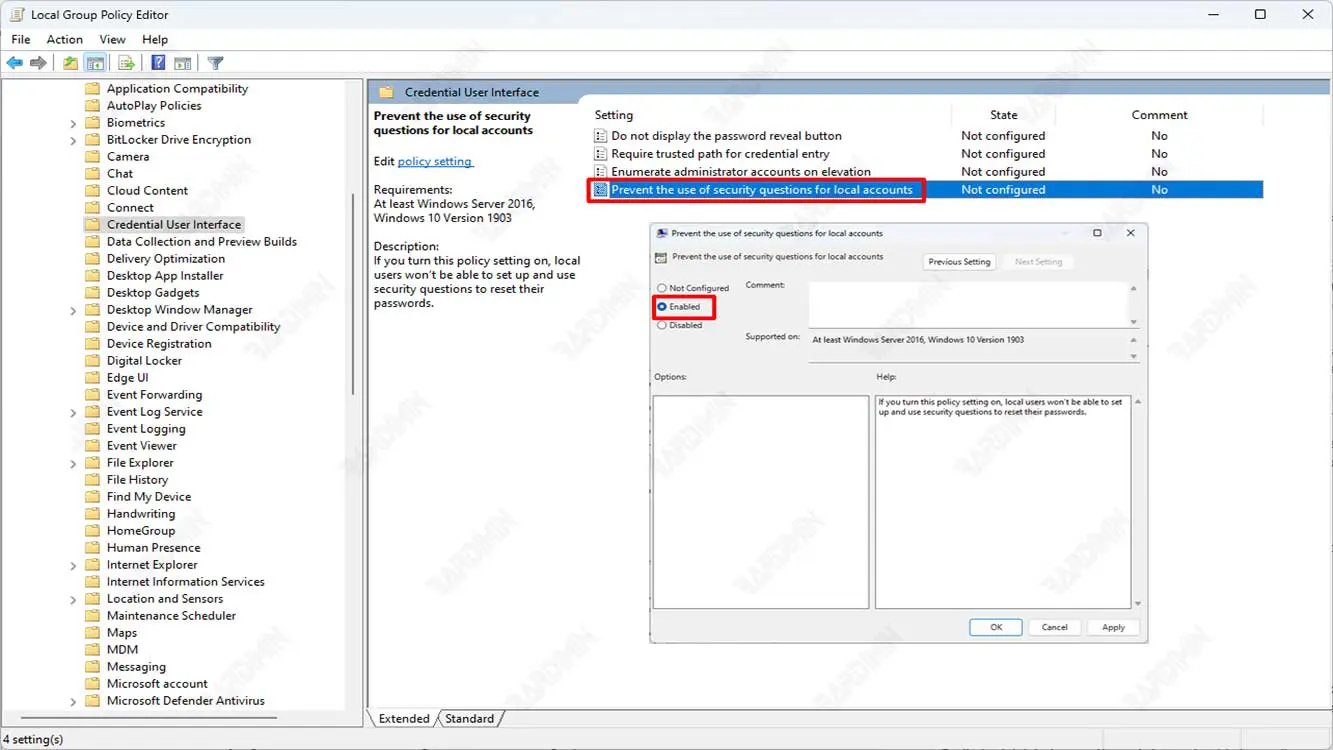Click OK in the policy dialog
1333x750 pixels.
(996, 627)
